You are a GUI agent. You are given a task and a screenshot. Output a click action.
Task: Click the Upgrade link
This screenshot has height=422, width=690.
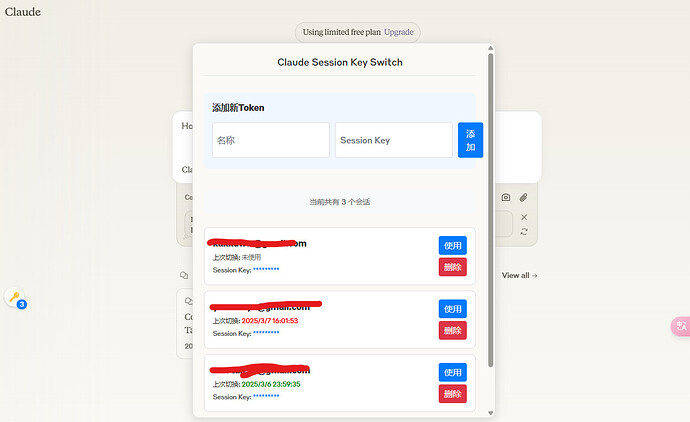tap(399, 32)
